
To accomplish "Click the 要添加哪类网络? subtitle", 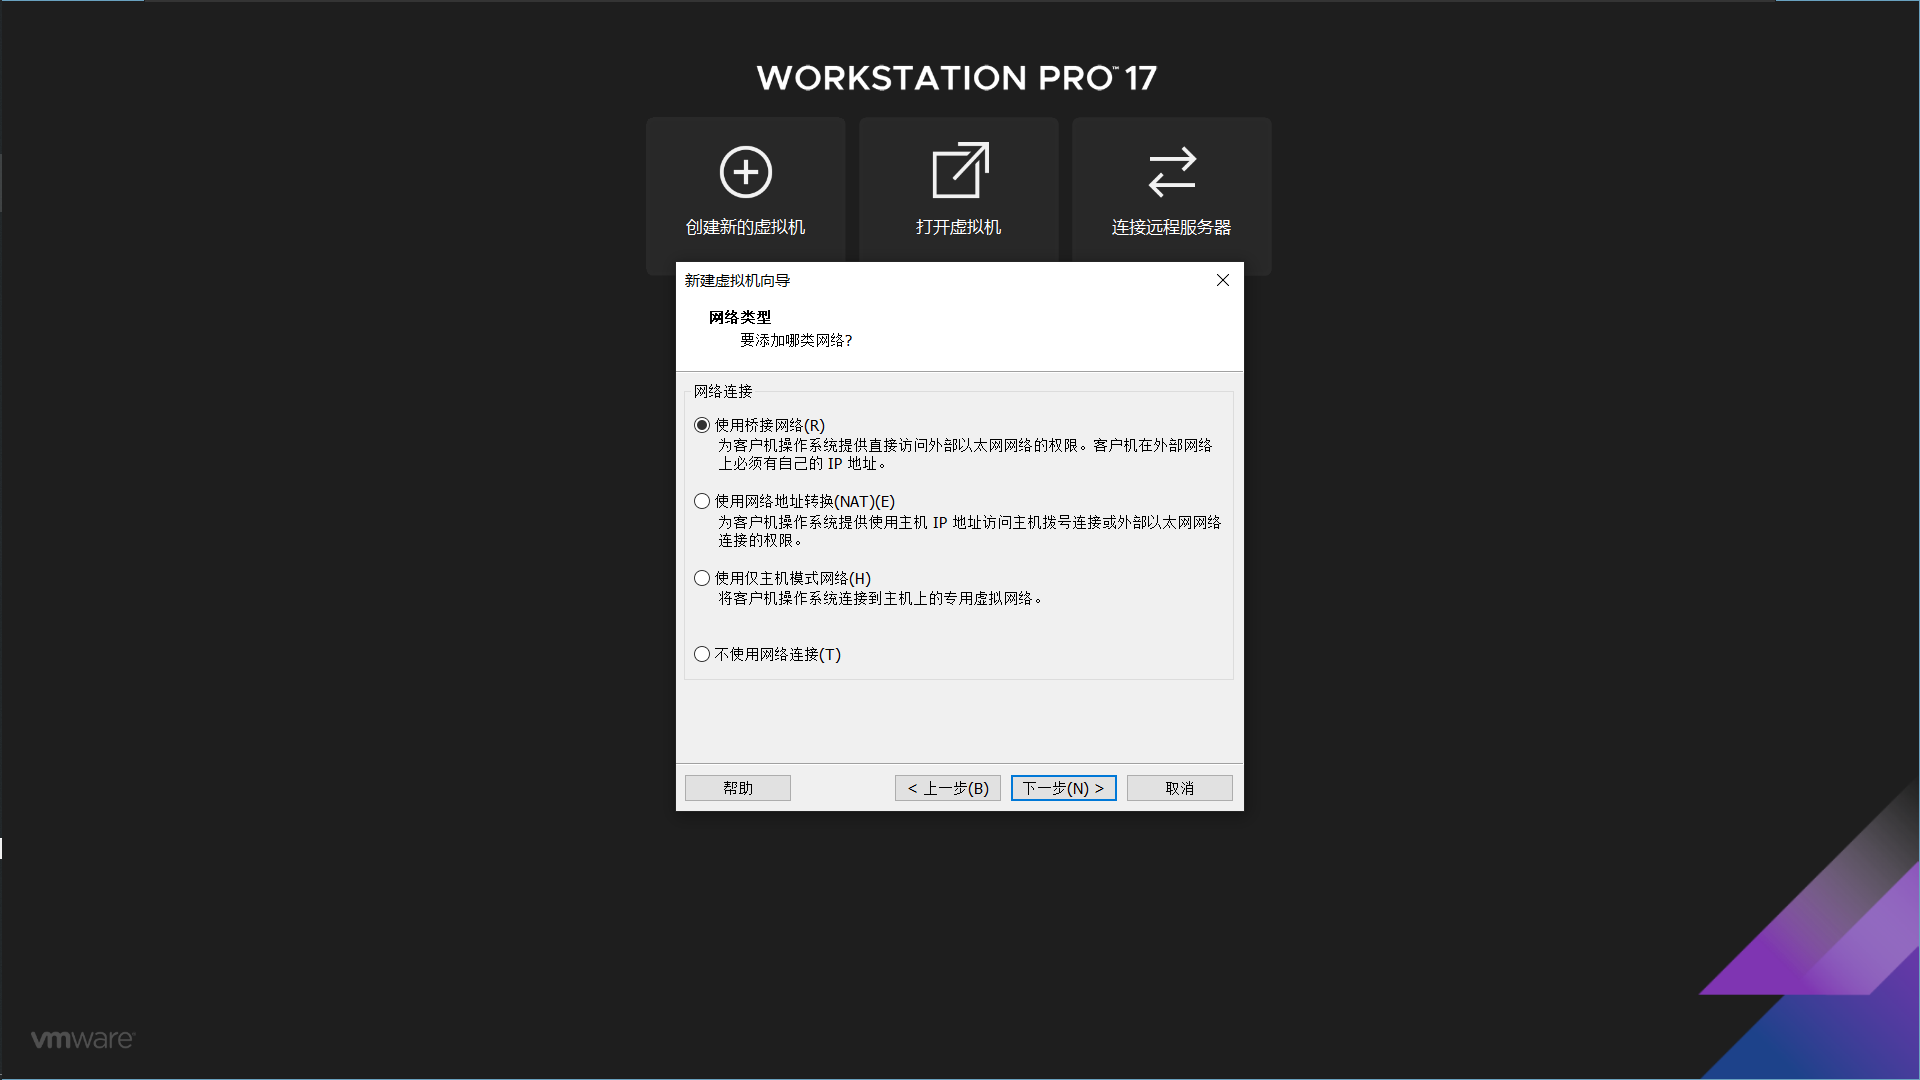I will (x=796, y=340).
